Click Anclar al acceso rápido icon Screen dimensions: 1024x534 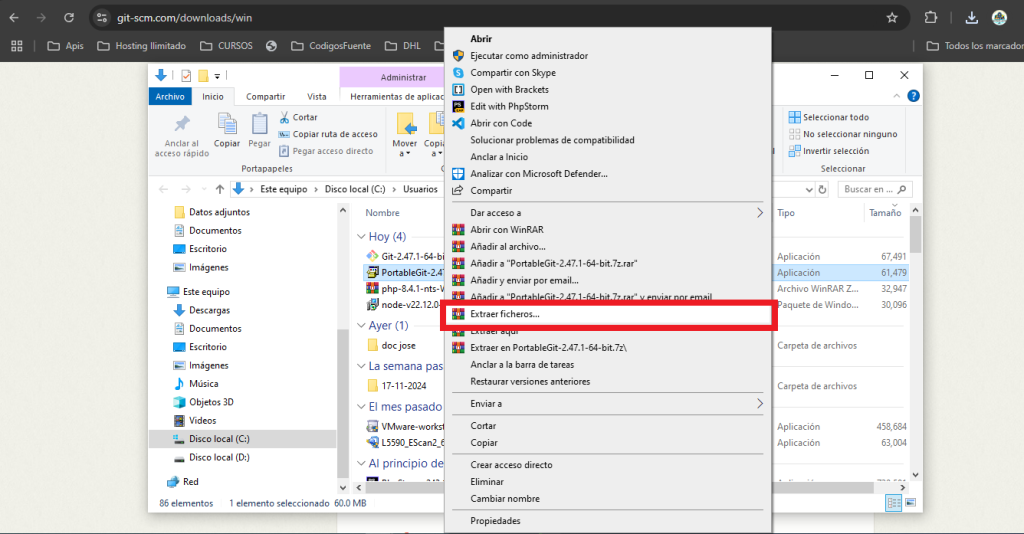(x=182, y=134)
